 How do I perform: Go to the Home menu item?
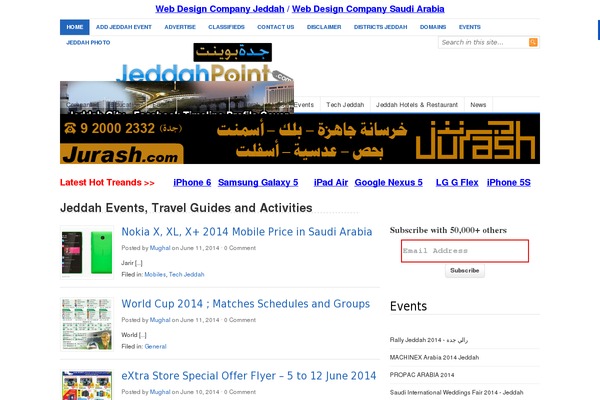point(75,27)
